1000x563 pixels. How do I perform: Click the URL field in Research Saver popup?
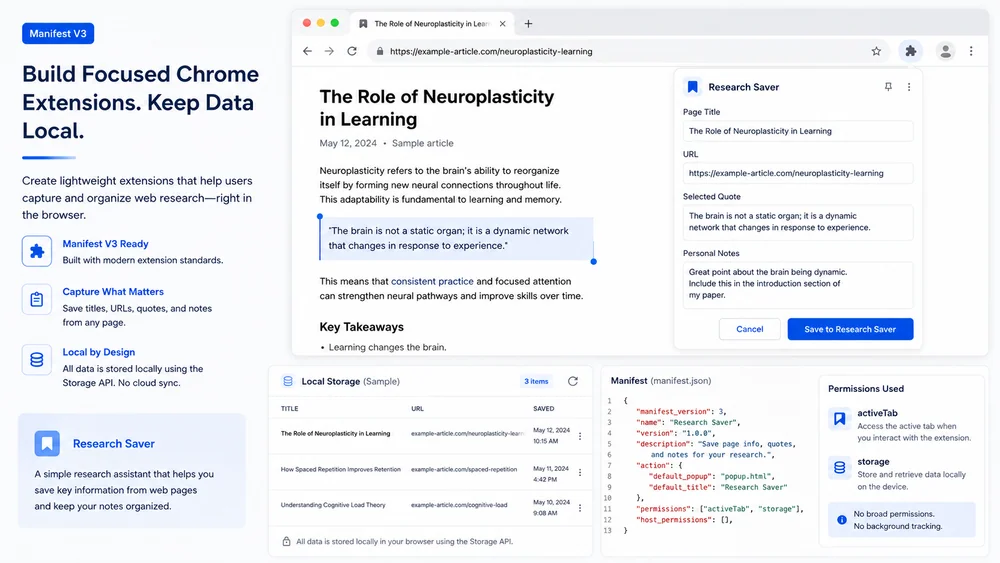pos(798,173)
